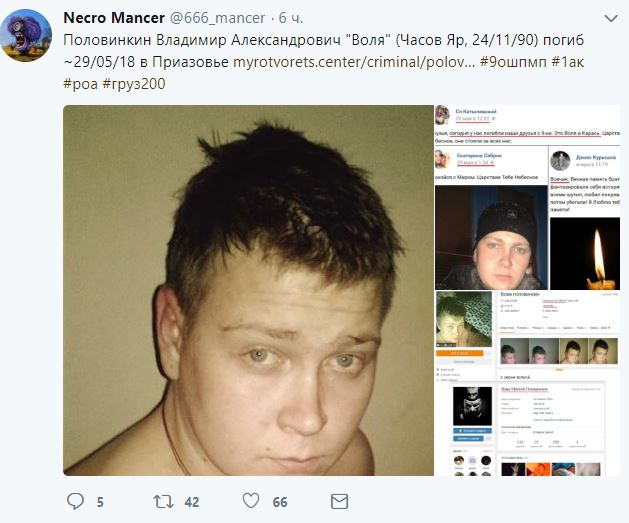View the likes count 66

(x=280, y=502)
